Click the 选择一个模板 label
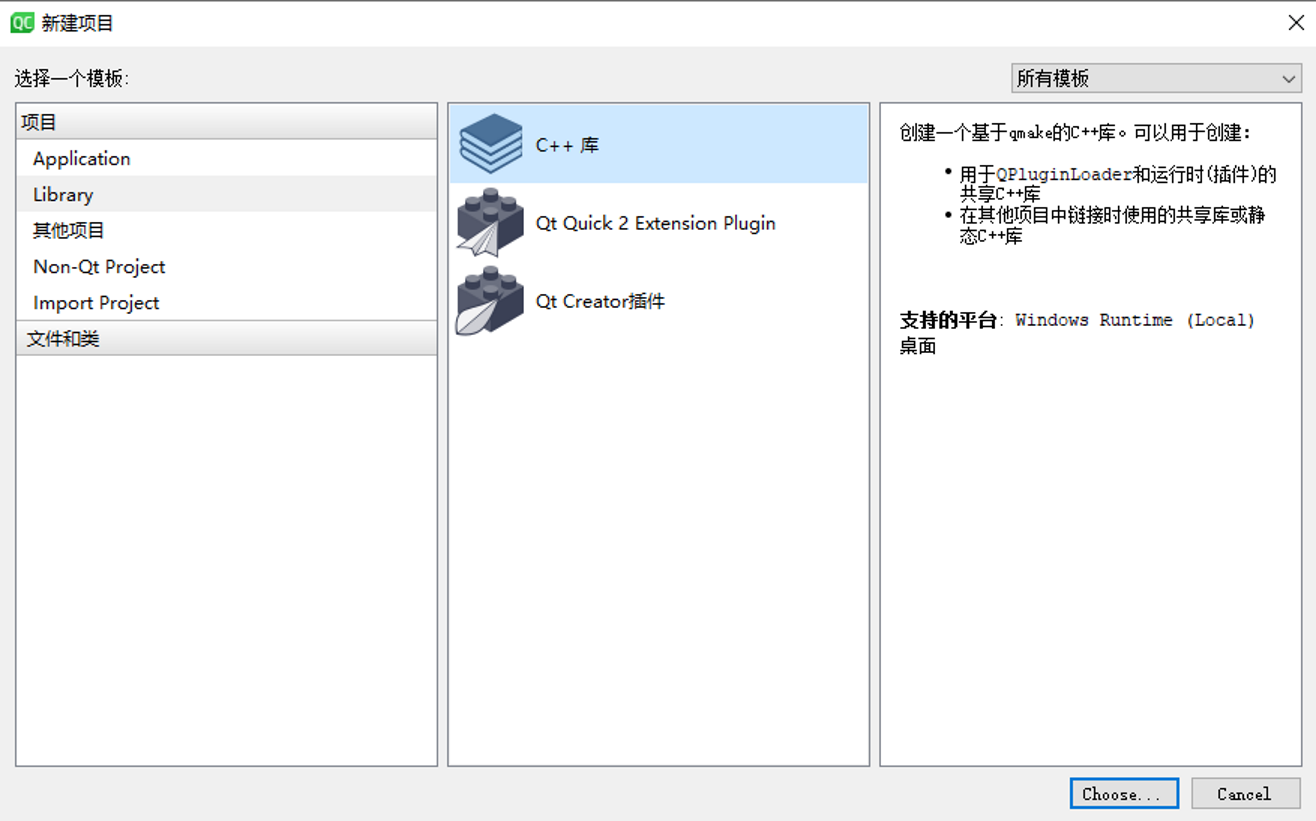The image size is (1316, 821). click(x=72, y=78)
